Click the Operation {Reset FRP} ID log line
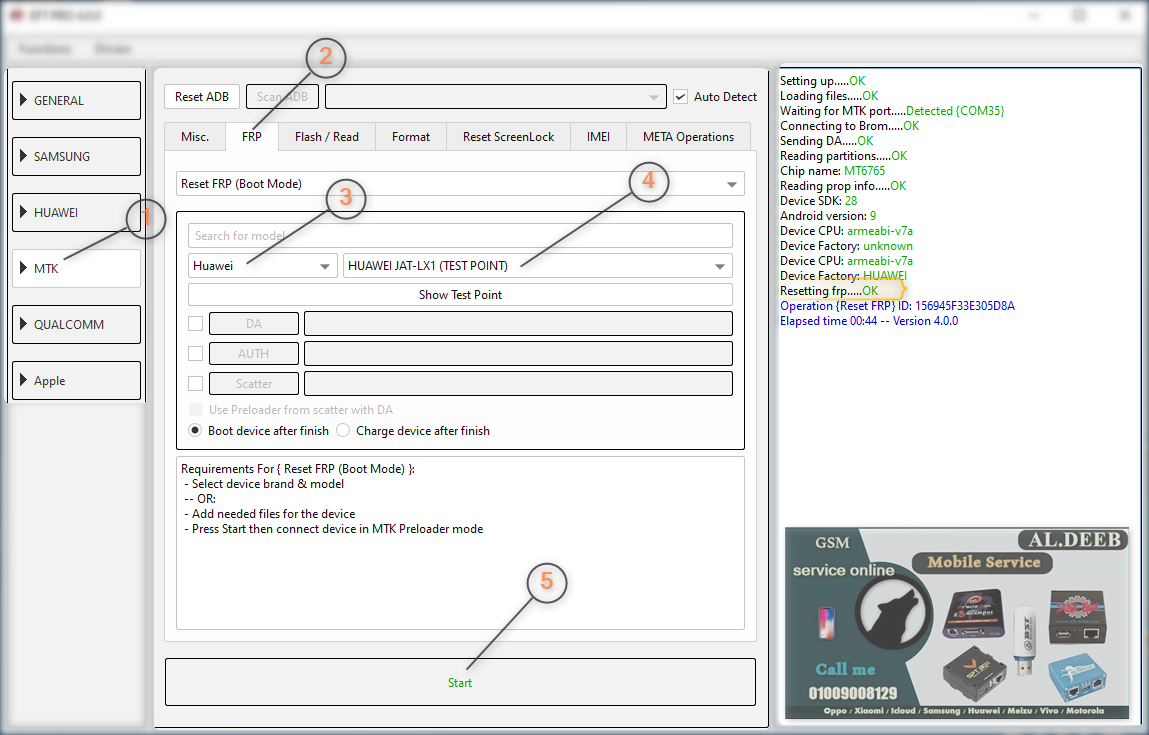Viewport: 1149px width, 735px height. coord(897,306)
